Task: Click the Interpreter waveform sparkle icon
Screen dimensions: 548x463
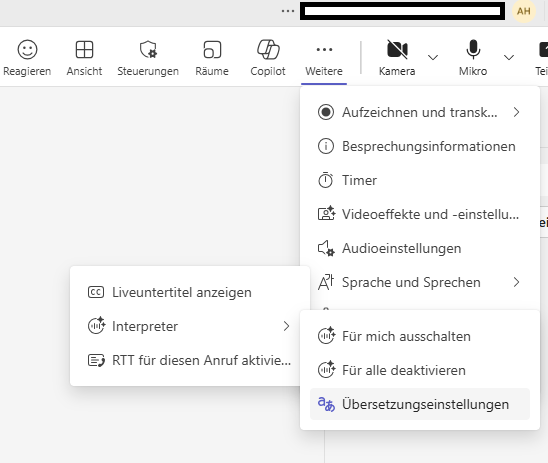Action: 96,325
